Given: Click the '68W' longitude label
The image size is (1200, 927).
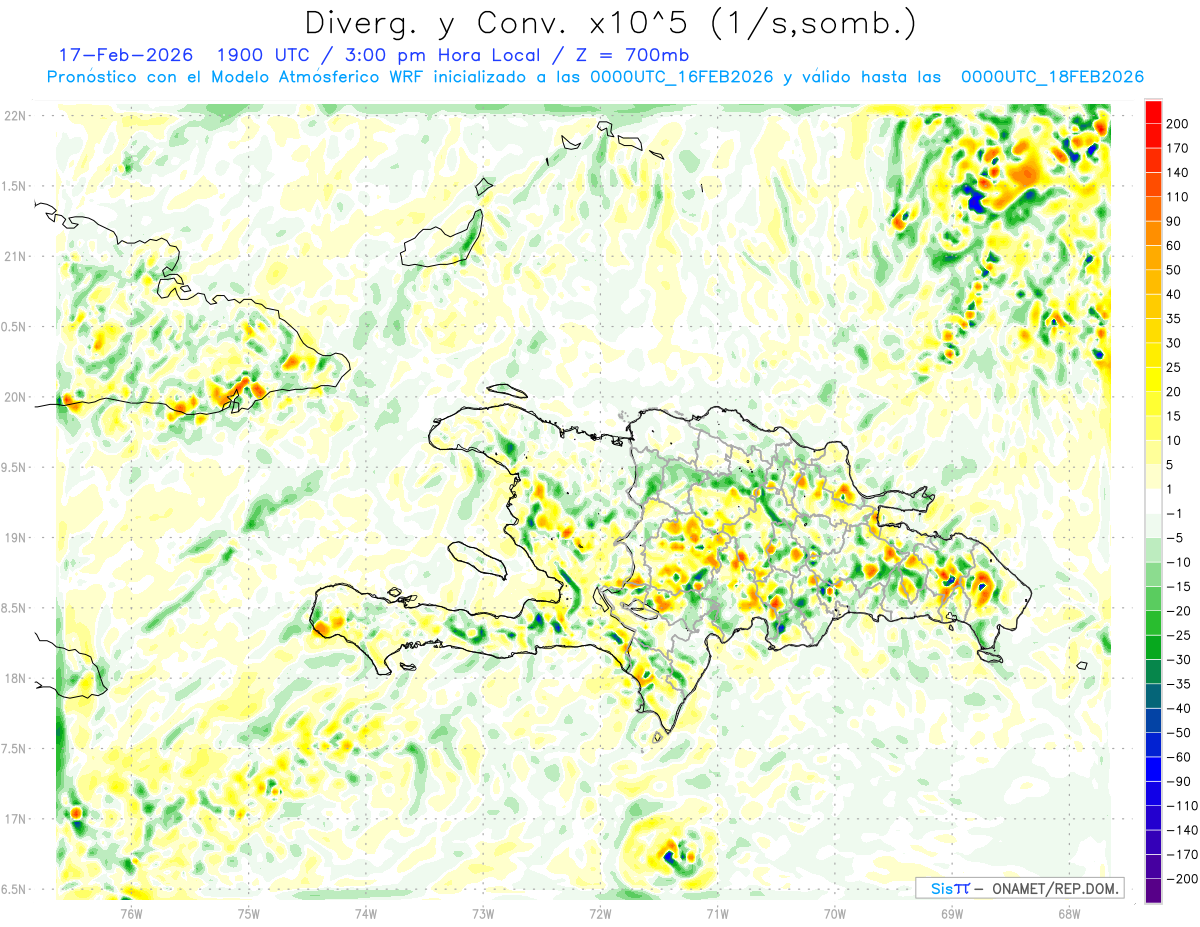Looking at the screenshot, I should (x=1069, y=913).
